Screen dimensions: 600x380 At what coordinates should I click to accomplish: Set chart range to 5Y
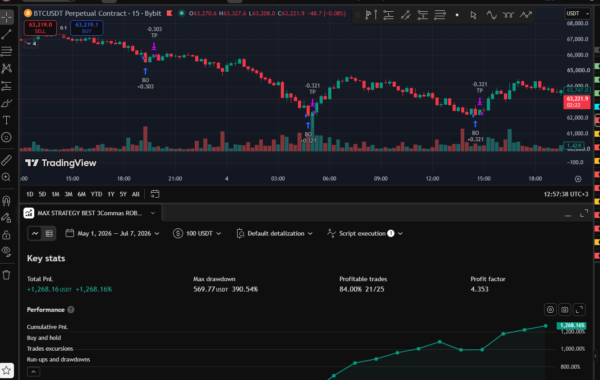(x=123, y=194)
